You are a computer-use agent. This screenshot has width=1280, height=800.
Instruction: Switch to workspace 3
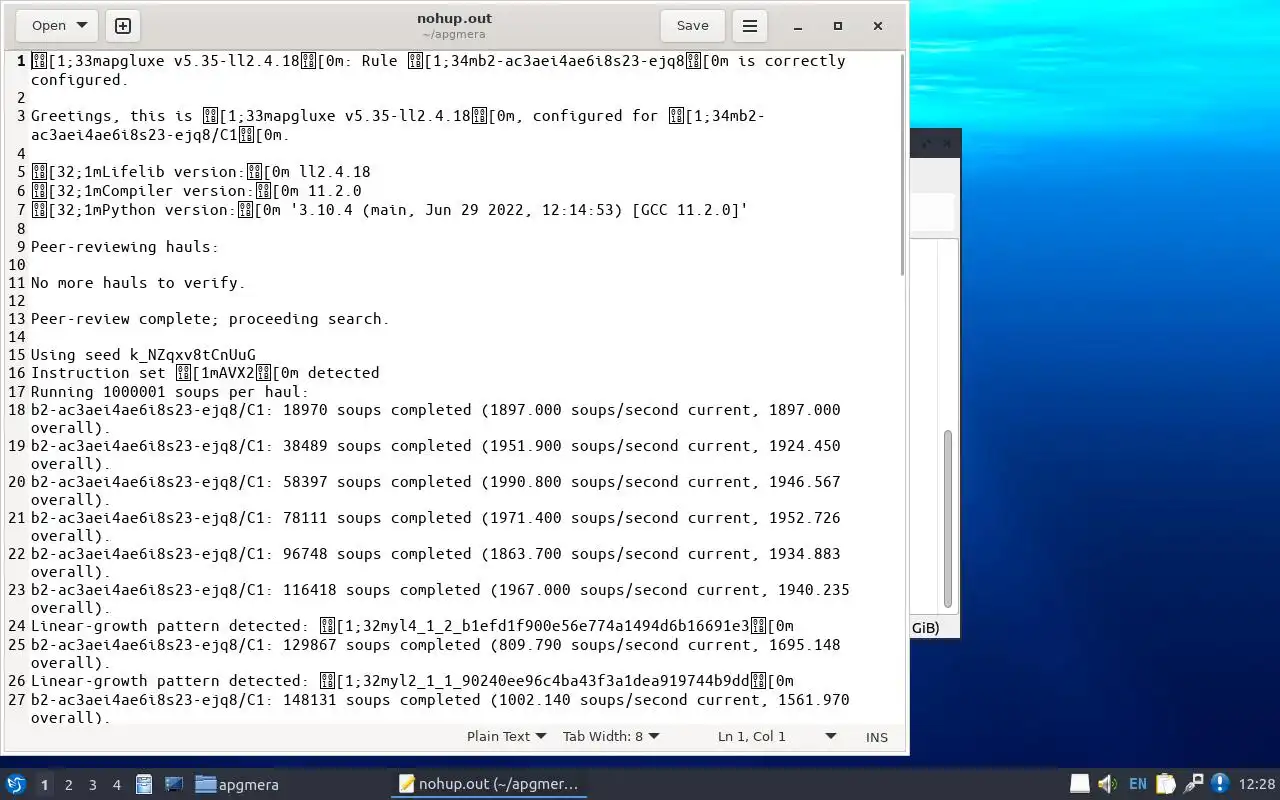[93, 785]
